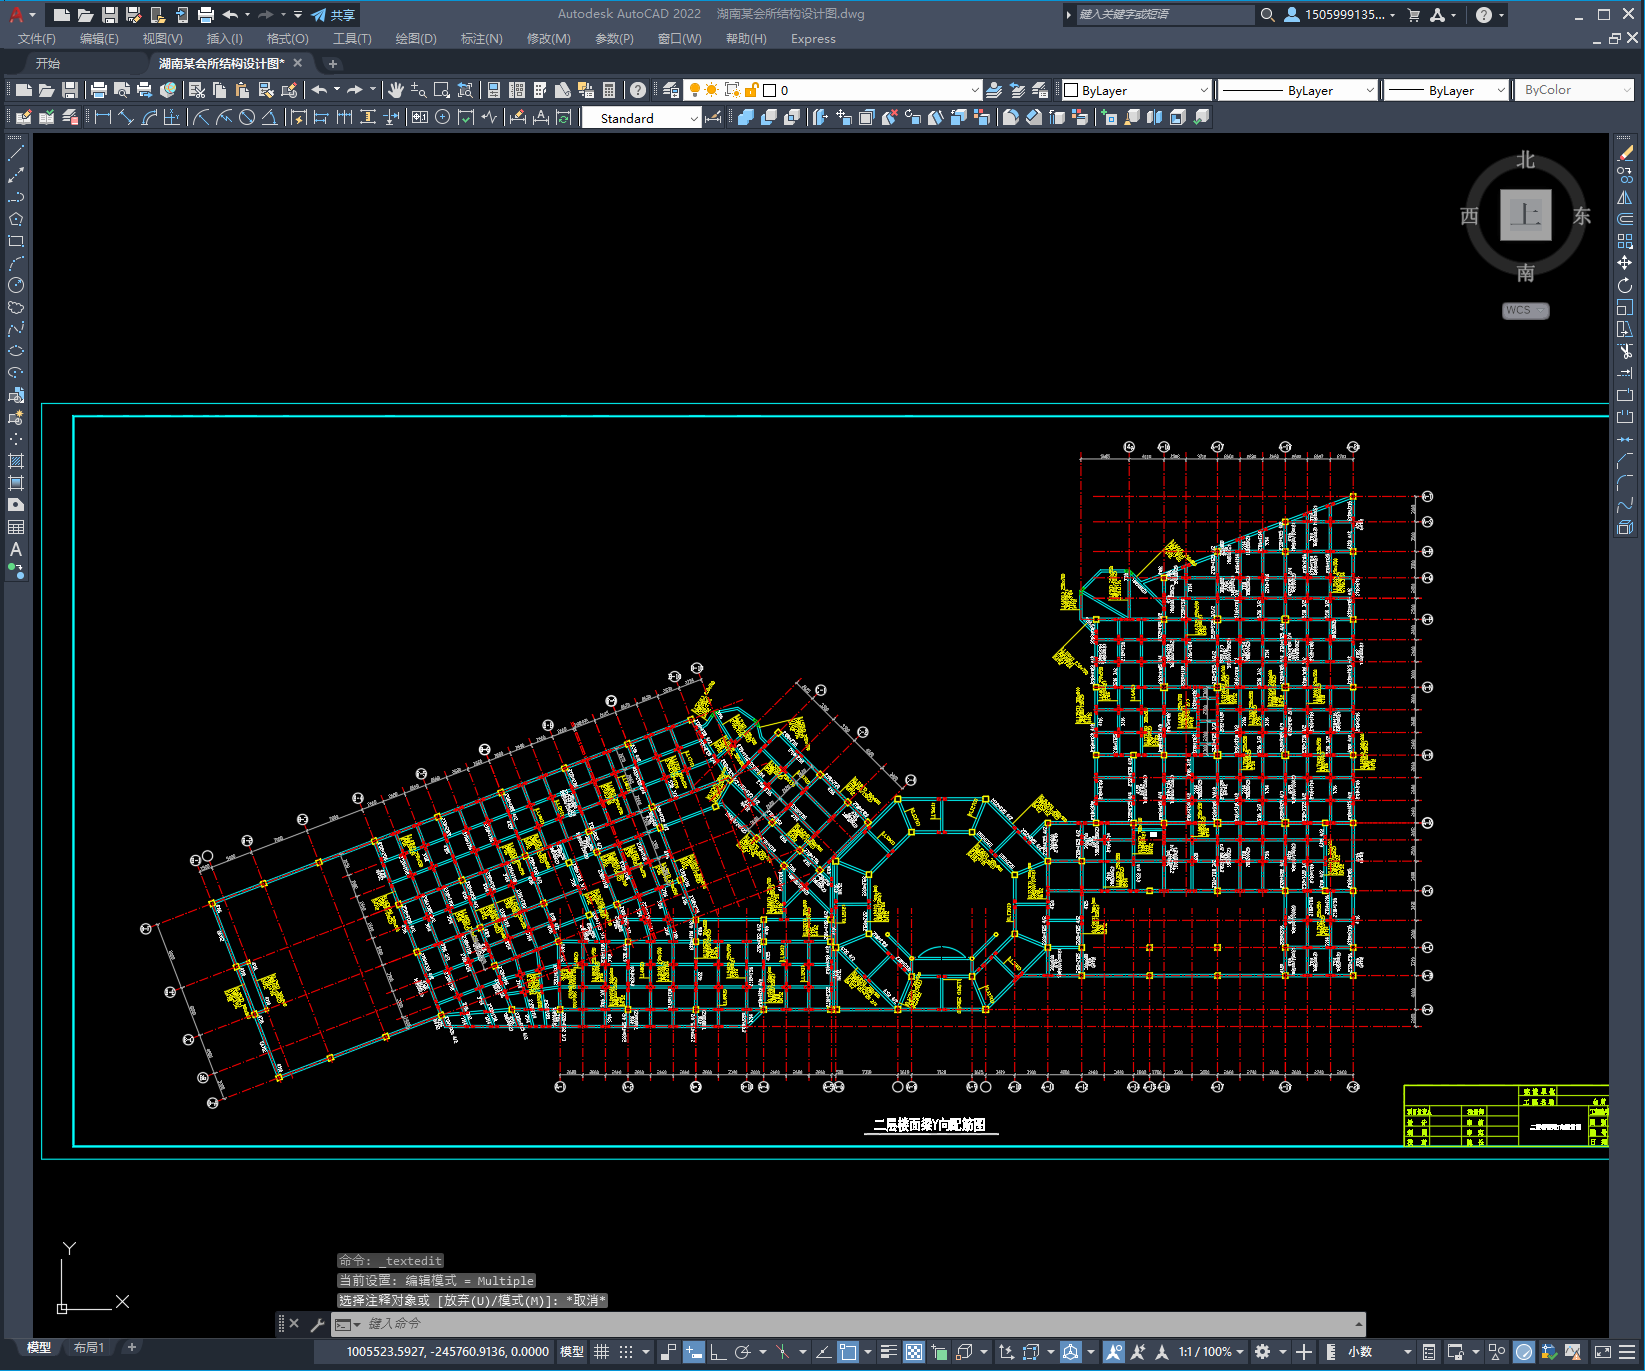Click the Linear dimension tool icon

pos(103,118)
